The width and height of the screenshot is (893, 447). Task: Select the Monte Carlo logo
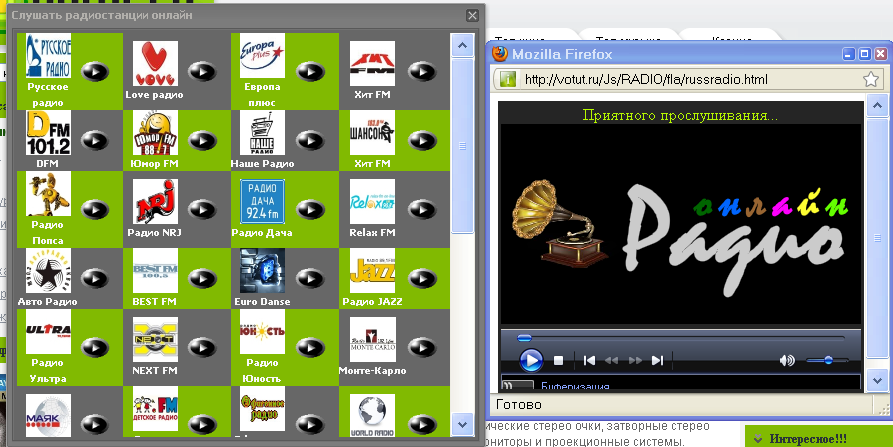[x=372, y=339]
